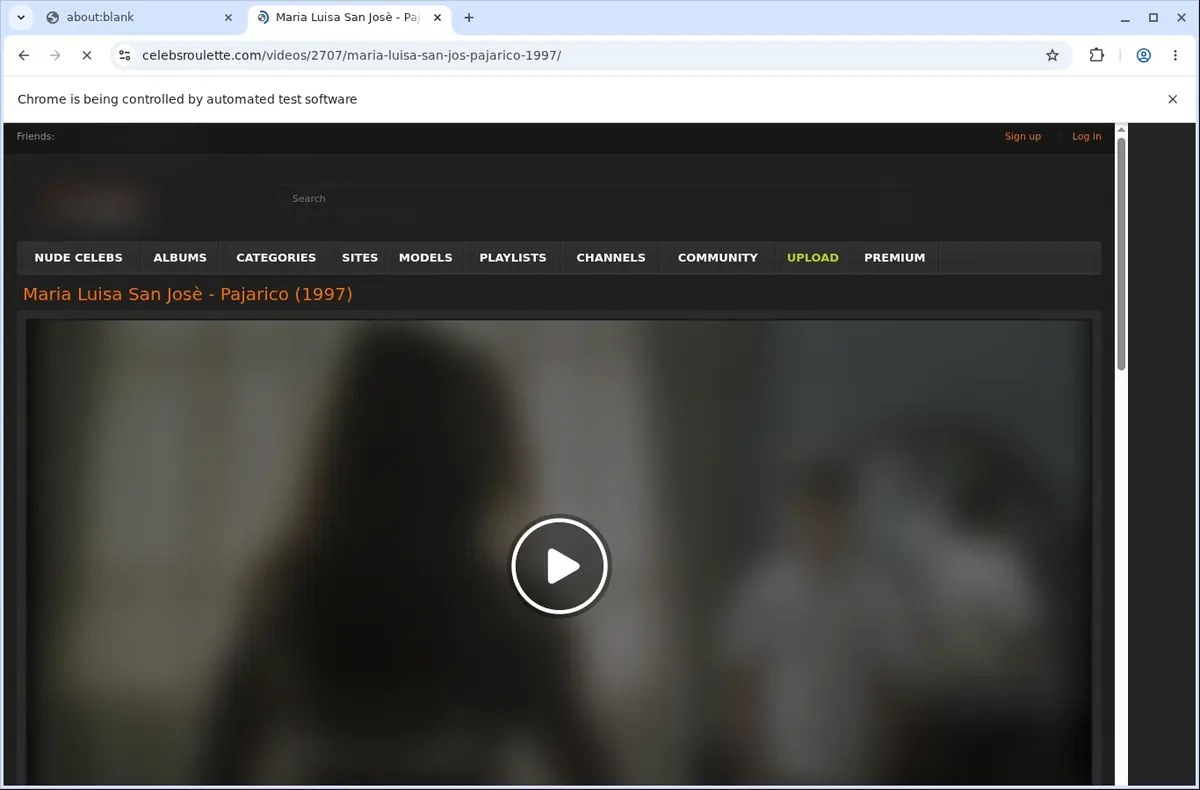Open the tab search dropdown arrow
The width and height of the screenshot is (1200, 790).
point(21,17)
